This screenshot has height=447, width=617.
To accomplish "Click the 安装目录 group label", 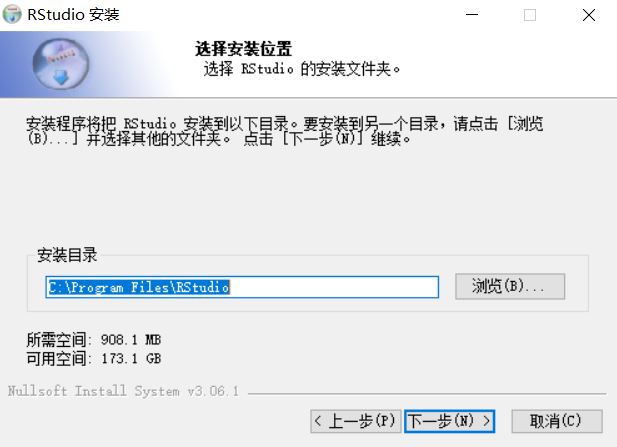I will (x=67, y=255).
